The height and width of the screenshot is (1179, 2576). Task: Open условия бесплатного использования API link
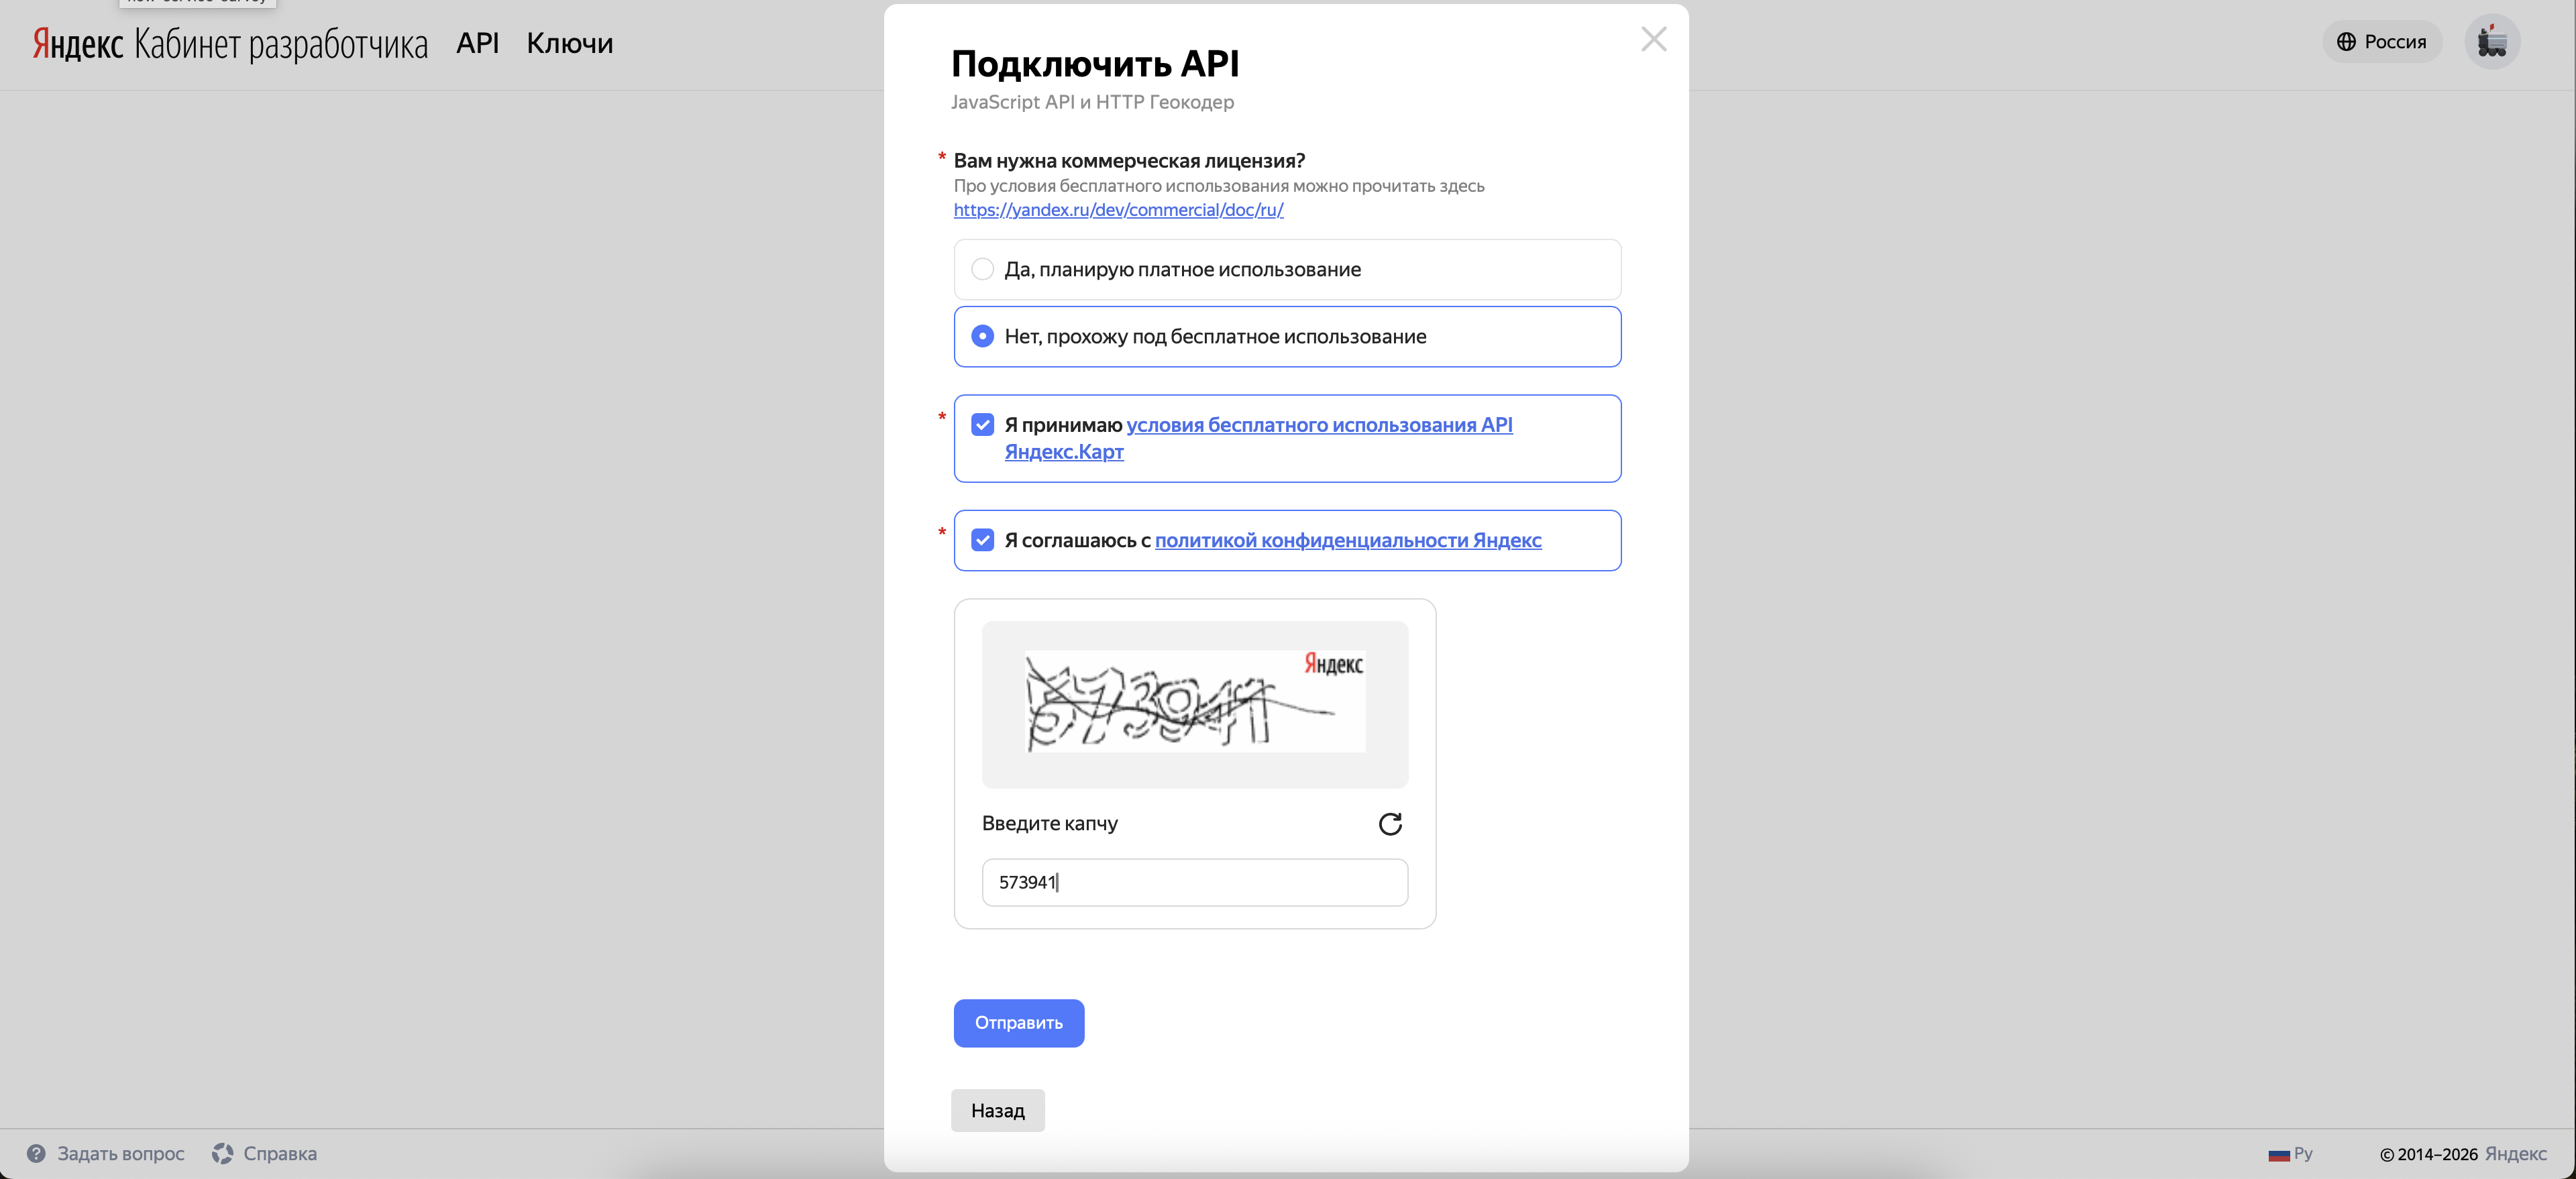[1258, 438]
